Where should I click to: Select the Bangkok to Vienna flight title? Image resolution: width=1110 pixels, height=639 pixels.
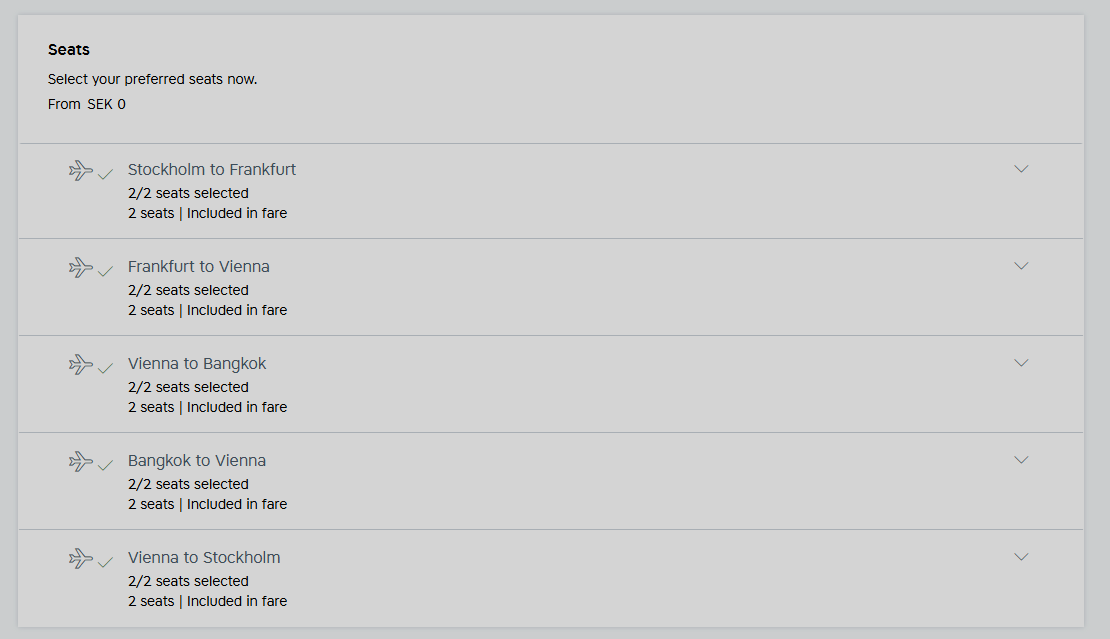click(x=197, y=461)
